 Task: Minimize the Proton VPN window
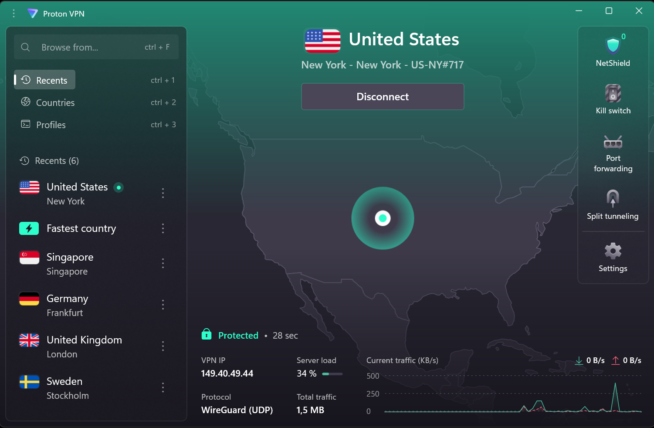point(579,11)
